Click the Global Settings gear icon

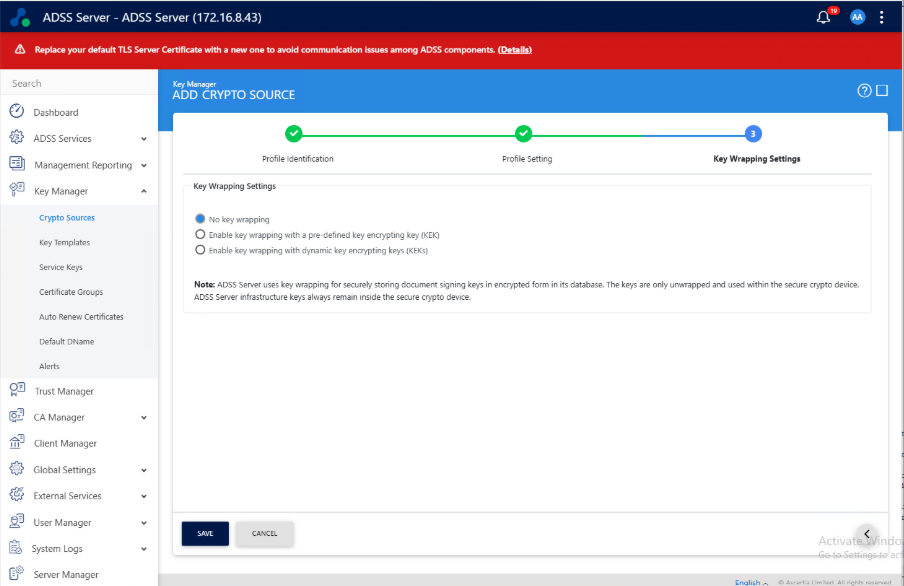17,468
